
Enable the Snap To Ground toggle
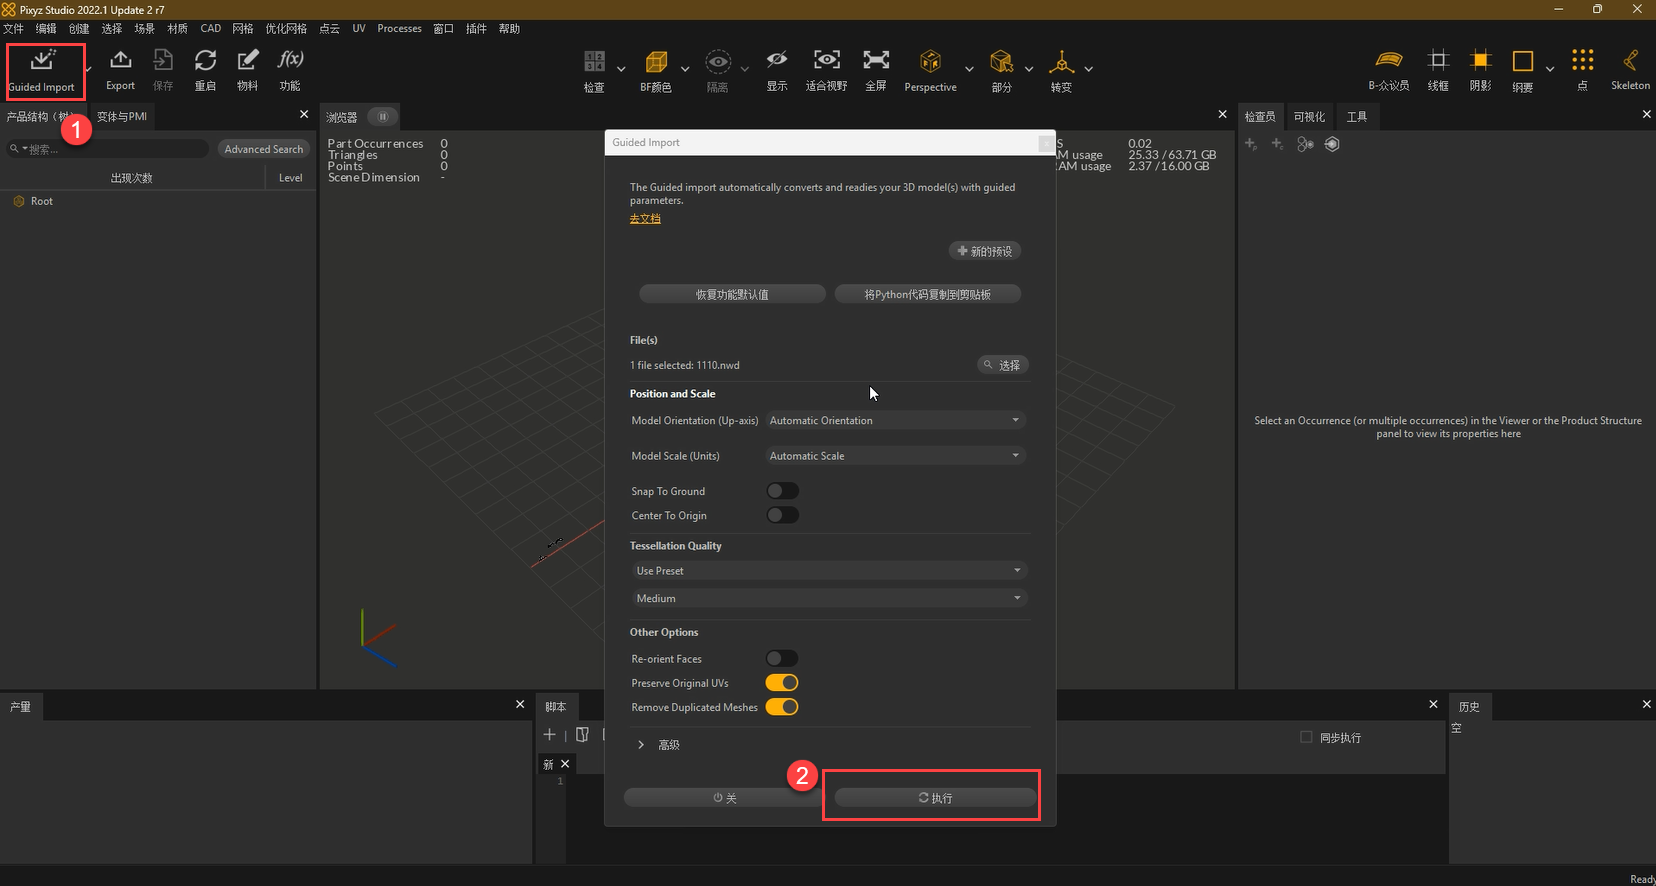[x=782, y=491]
